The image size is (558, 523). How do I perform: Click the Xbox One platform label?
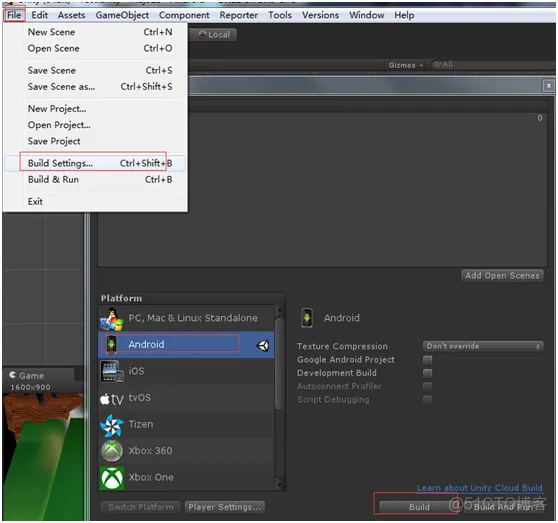(151, 477)
